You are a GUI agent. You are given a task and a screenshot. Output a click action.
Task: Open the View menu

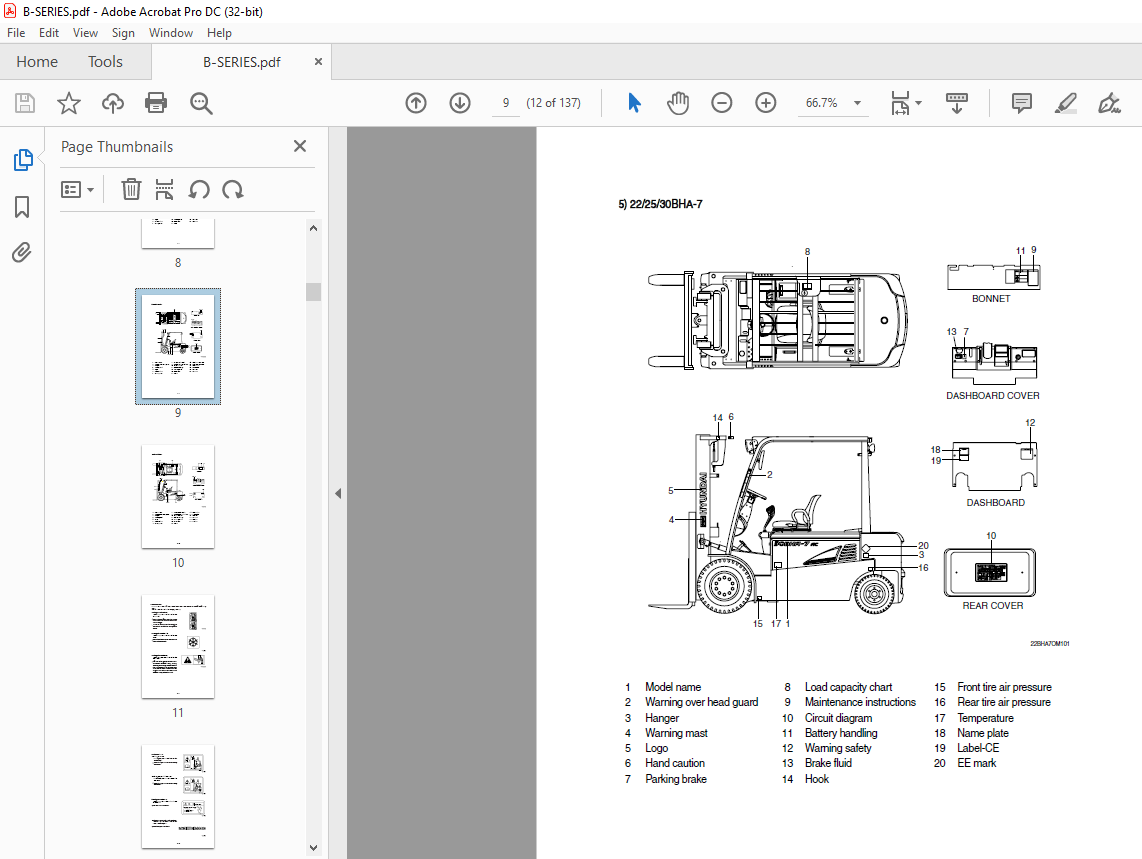[x=85, y=33]
